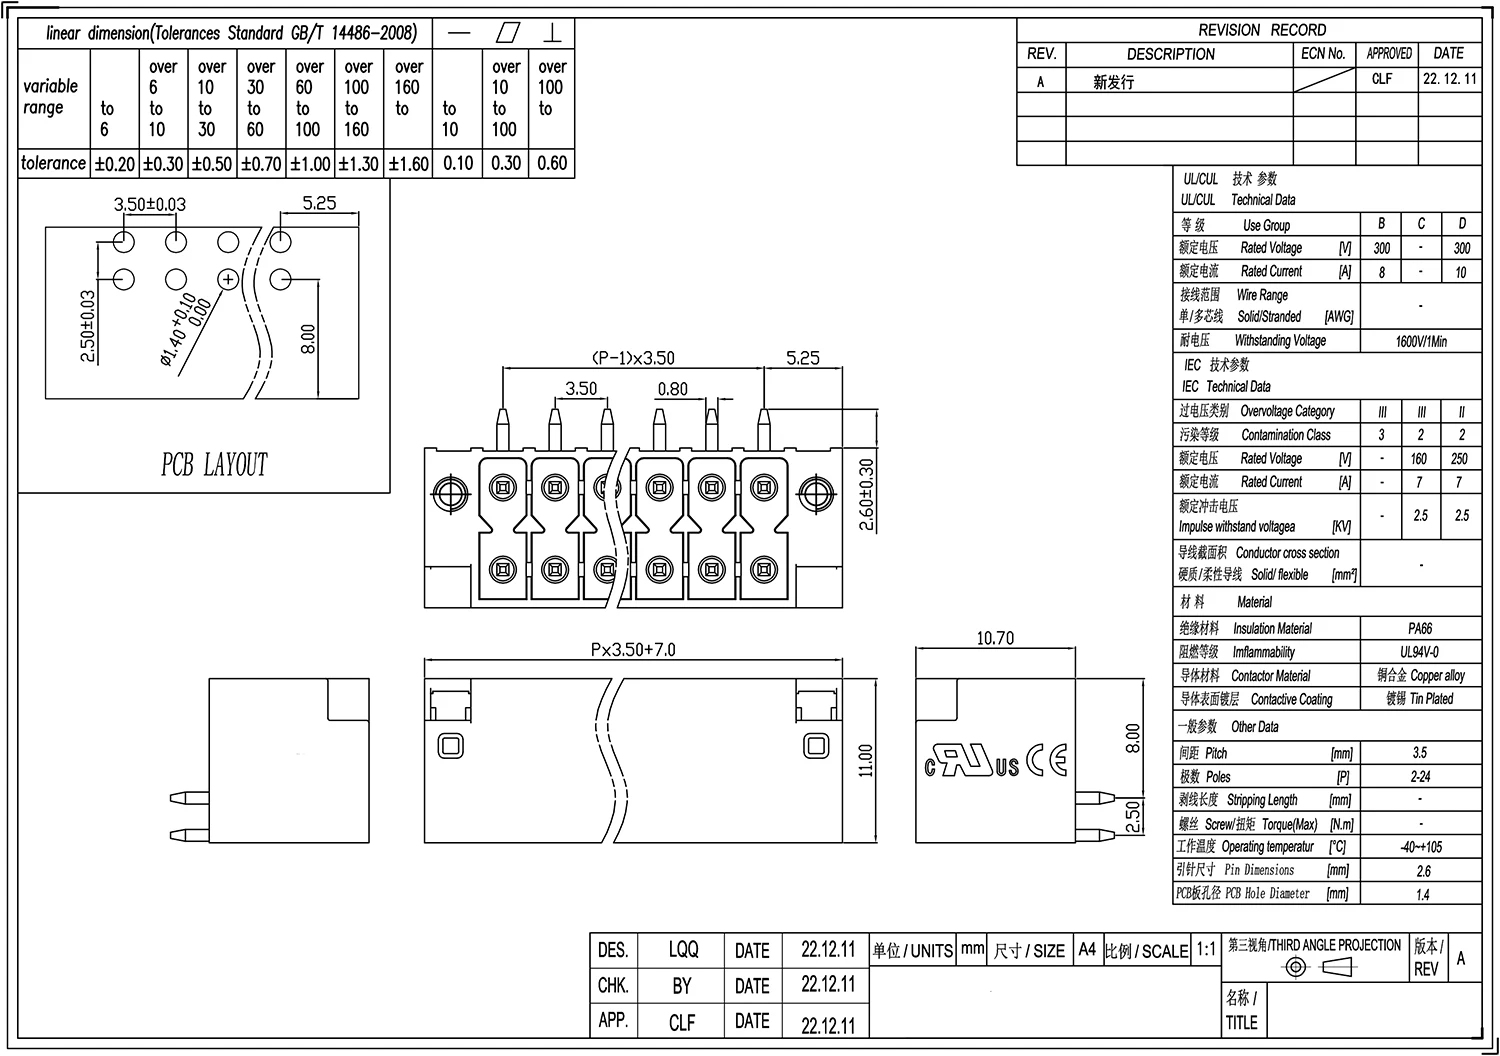Click the flatness tolerance parallelogram symbol
This screenshot has width=1500, height=1056.
point(509,33)
